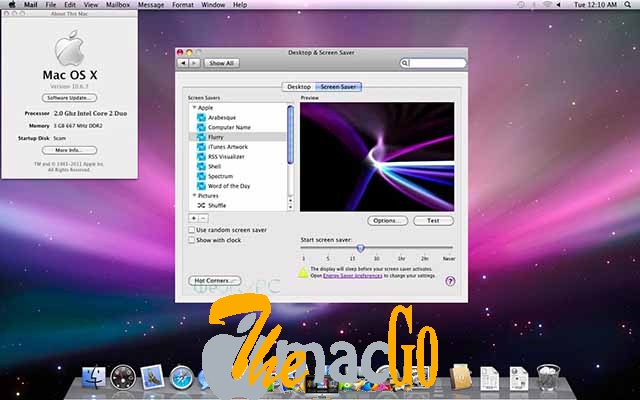Enable Show with clock

pyautogui.click(x=191, y=240)
